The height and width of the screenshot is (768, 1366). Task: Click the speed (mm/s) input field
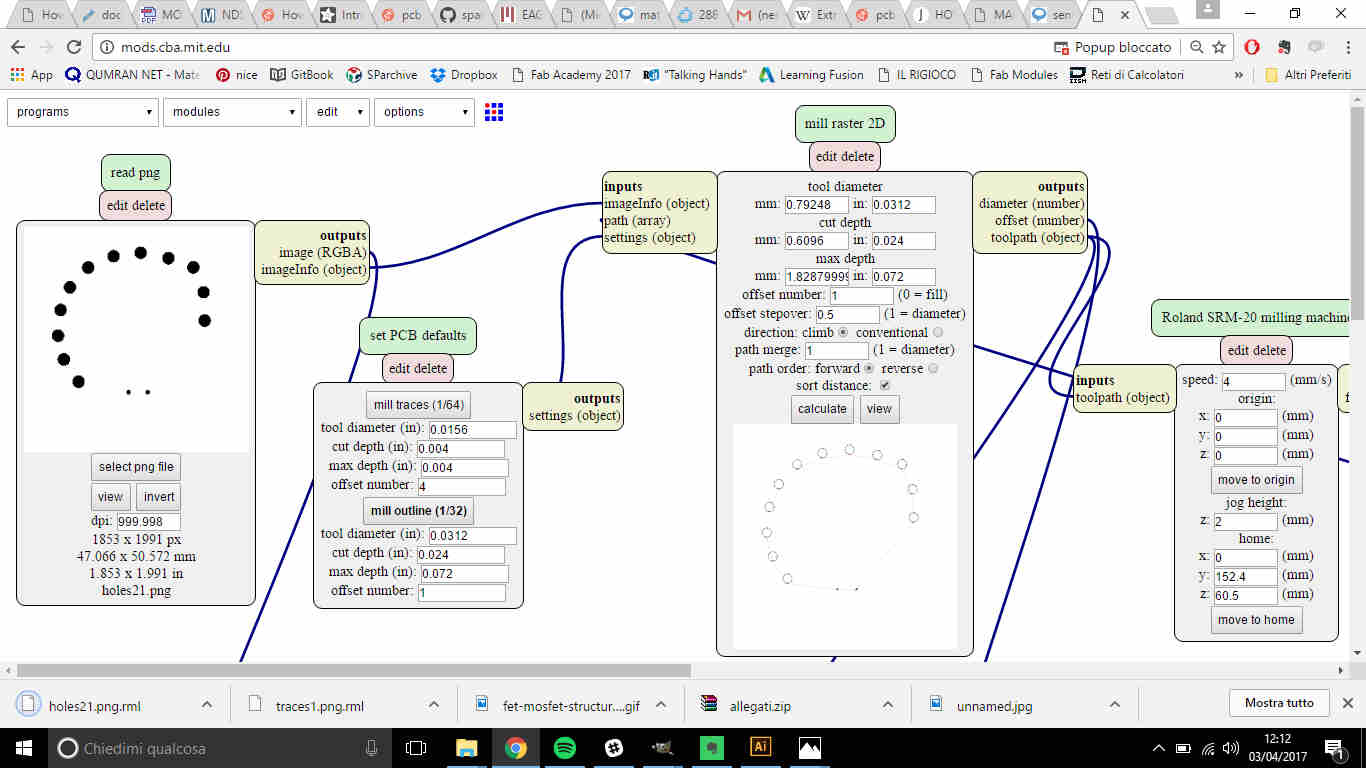(x=1253, y=381)
